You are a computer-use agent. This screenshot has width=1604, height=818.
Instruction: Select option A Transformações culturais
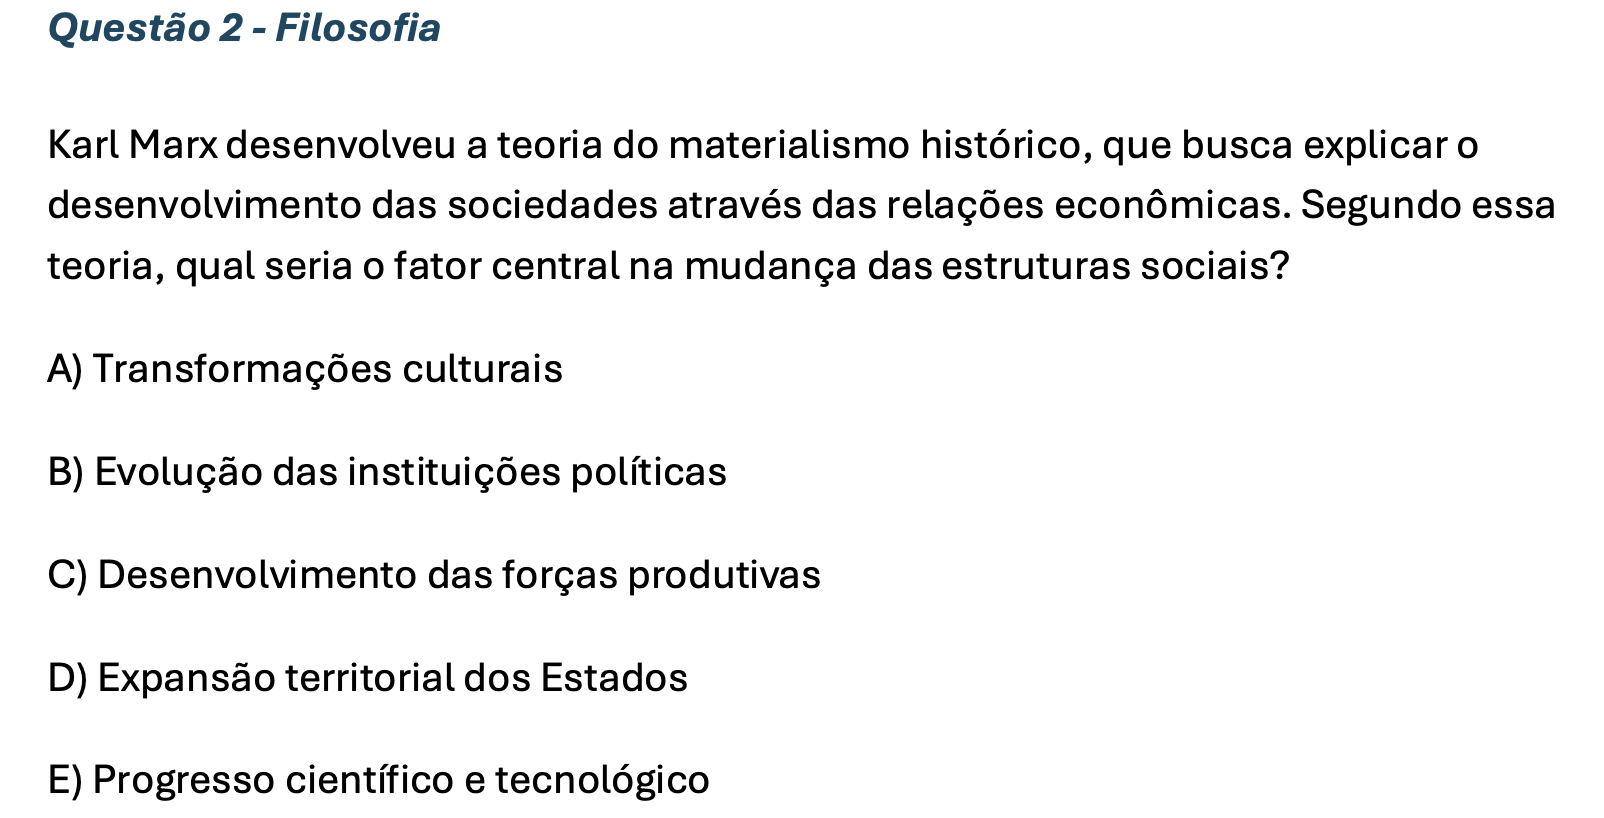pyautogui.click(x=305, y=370)
